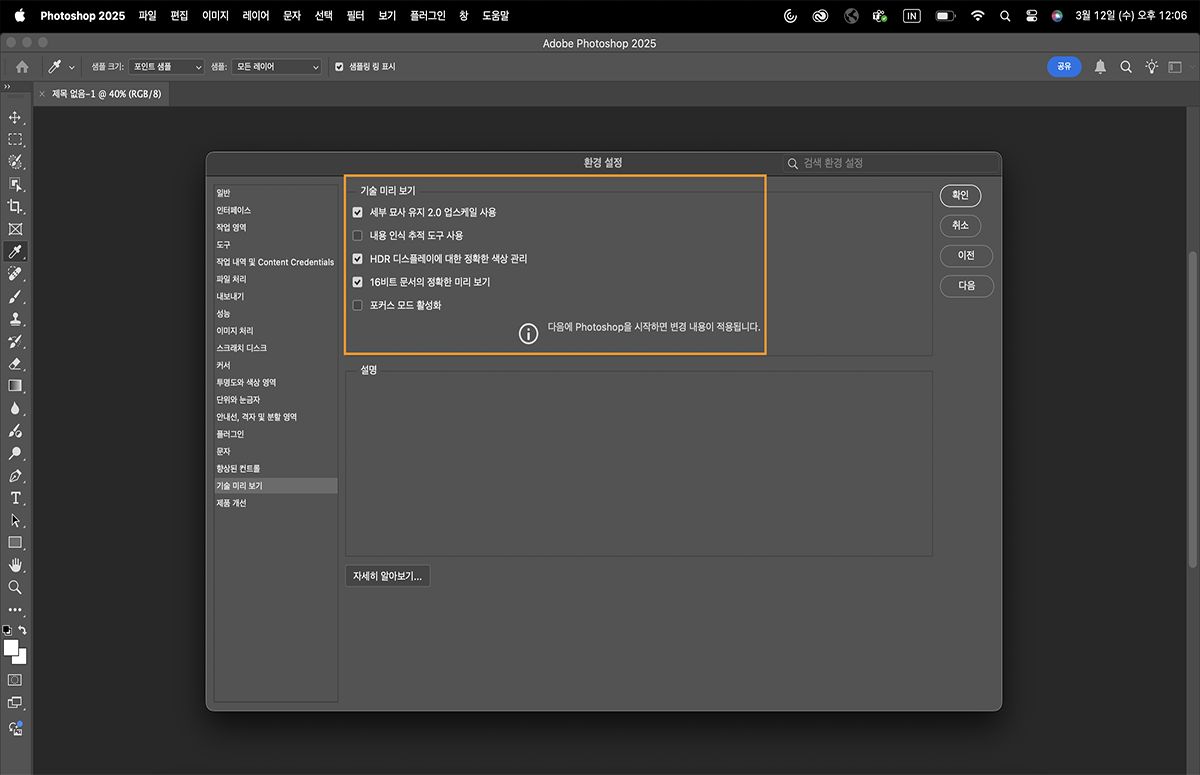Uncheck HDR 디스플레이에 대한 정확한 색상 관리
The height and width of the screenshot is (775, 1200).
click(x=358, y=259)
